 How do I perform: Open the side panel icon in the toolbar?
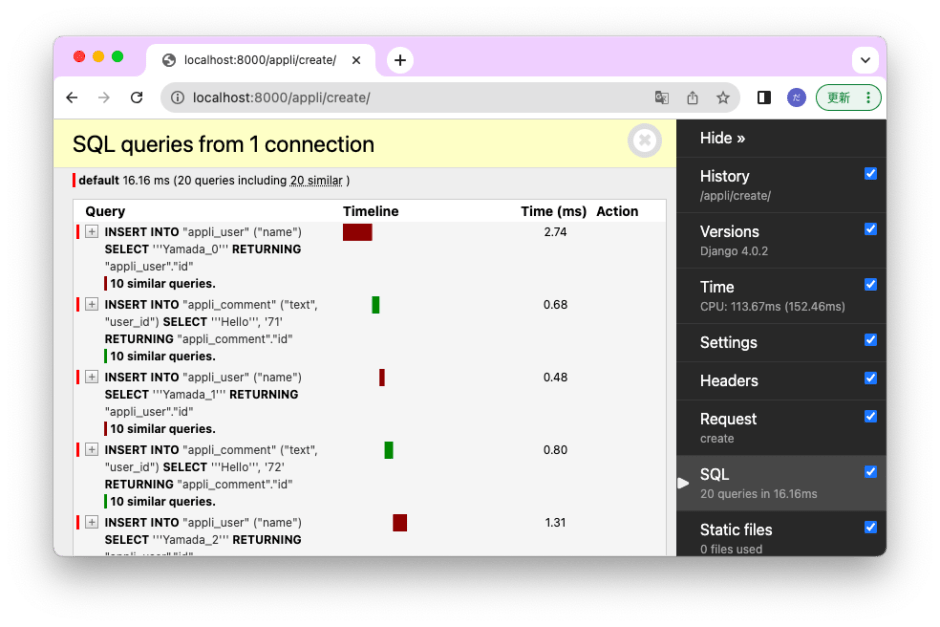pos(763,97)
